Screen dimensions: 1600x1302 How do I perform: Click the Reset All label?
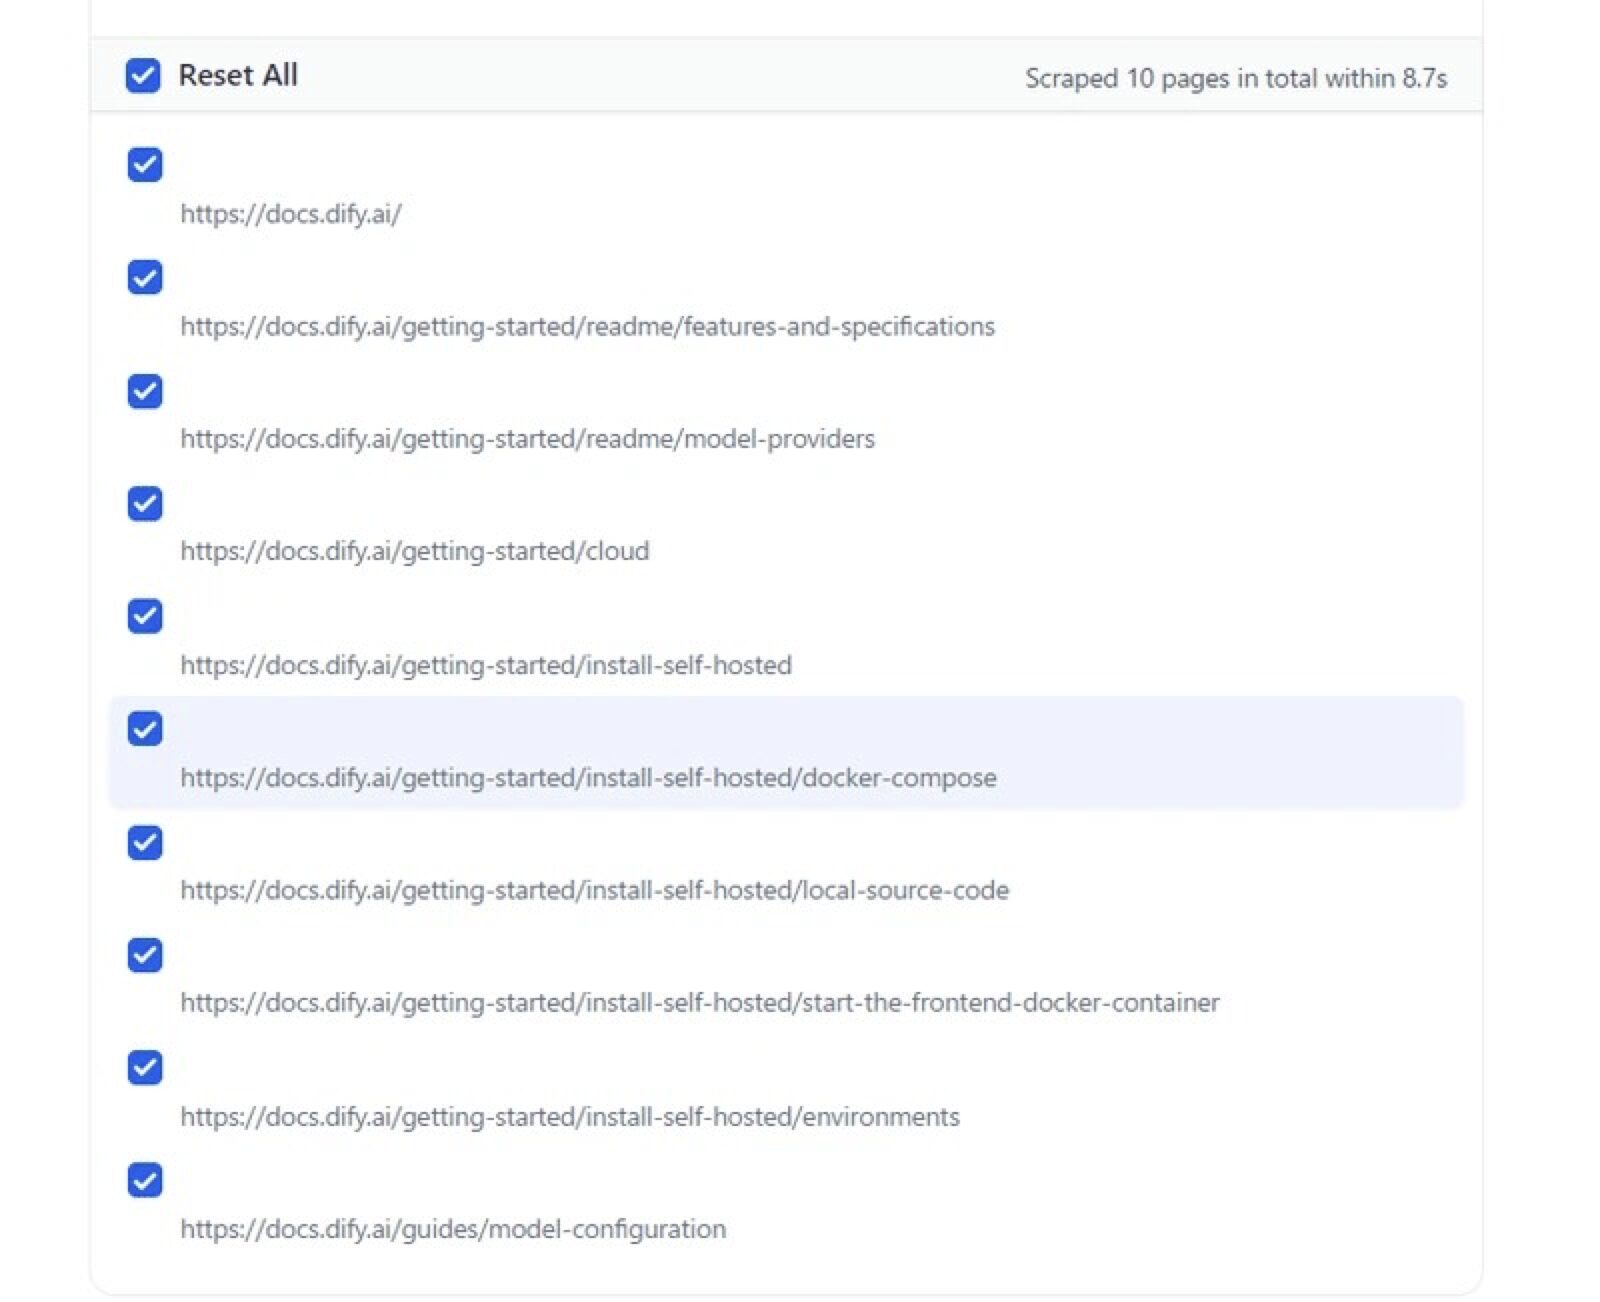click(238, 75)
